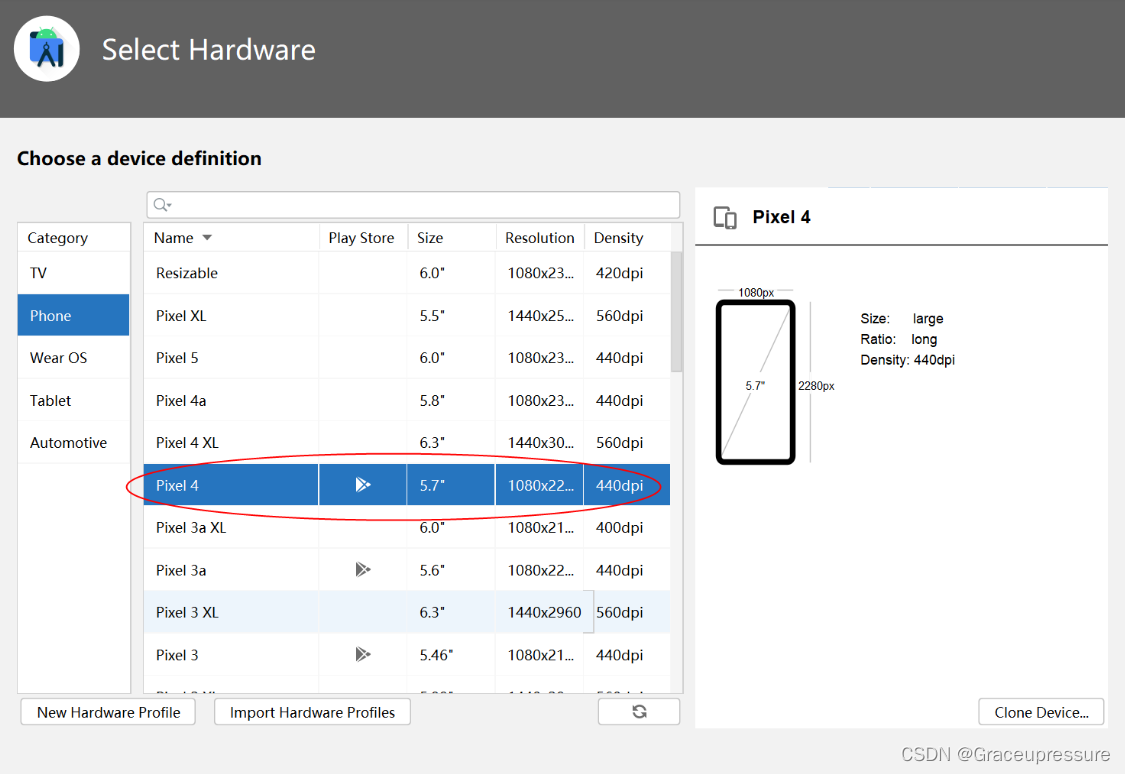
Task: Select the Resizable device row
Action: point(407,273)
